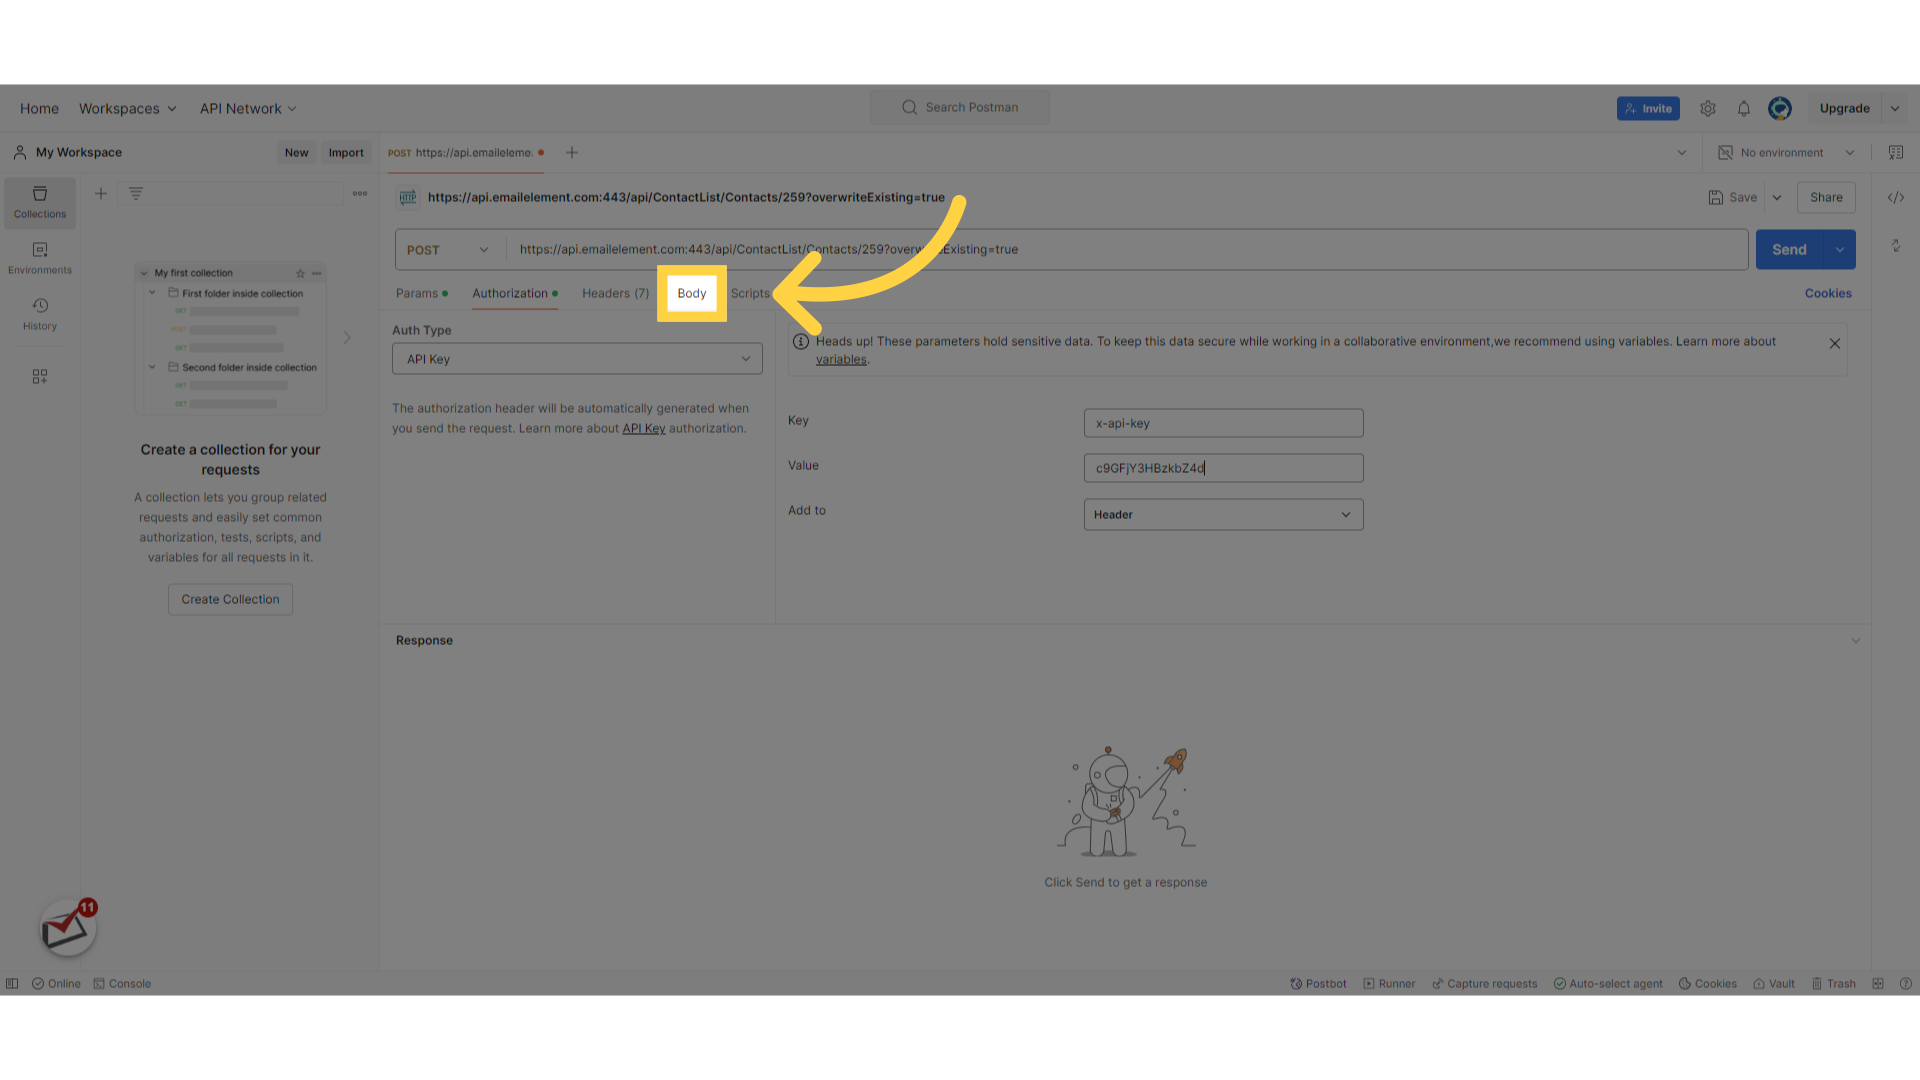This screenshot has height=1080, width=1920.
Task: Click the environment quick look icon
Action: click(x=1896, y=153)
